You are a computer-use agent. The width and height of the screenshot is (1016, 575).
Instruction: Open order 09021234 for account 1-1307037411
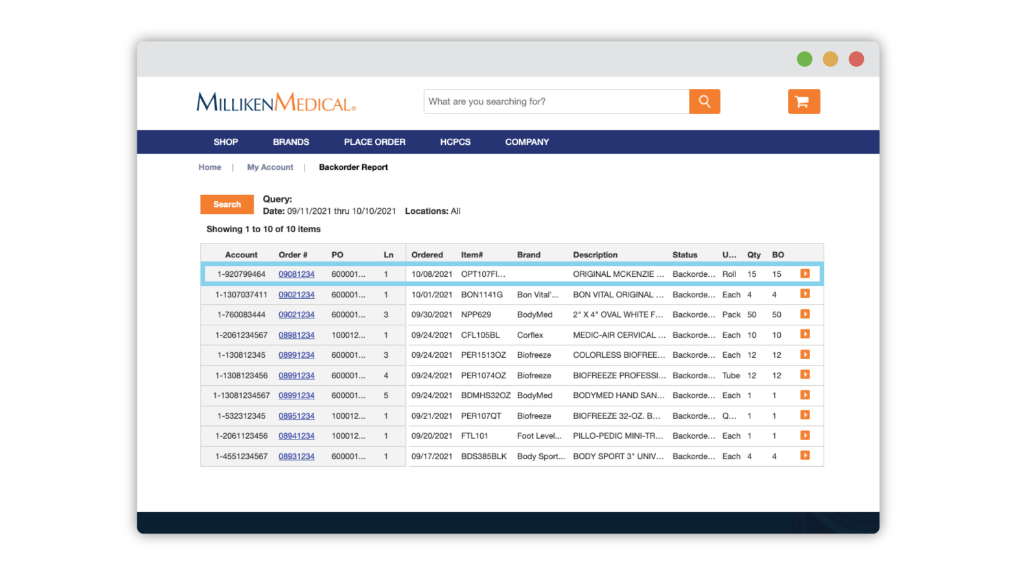[296, 294]
